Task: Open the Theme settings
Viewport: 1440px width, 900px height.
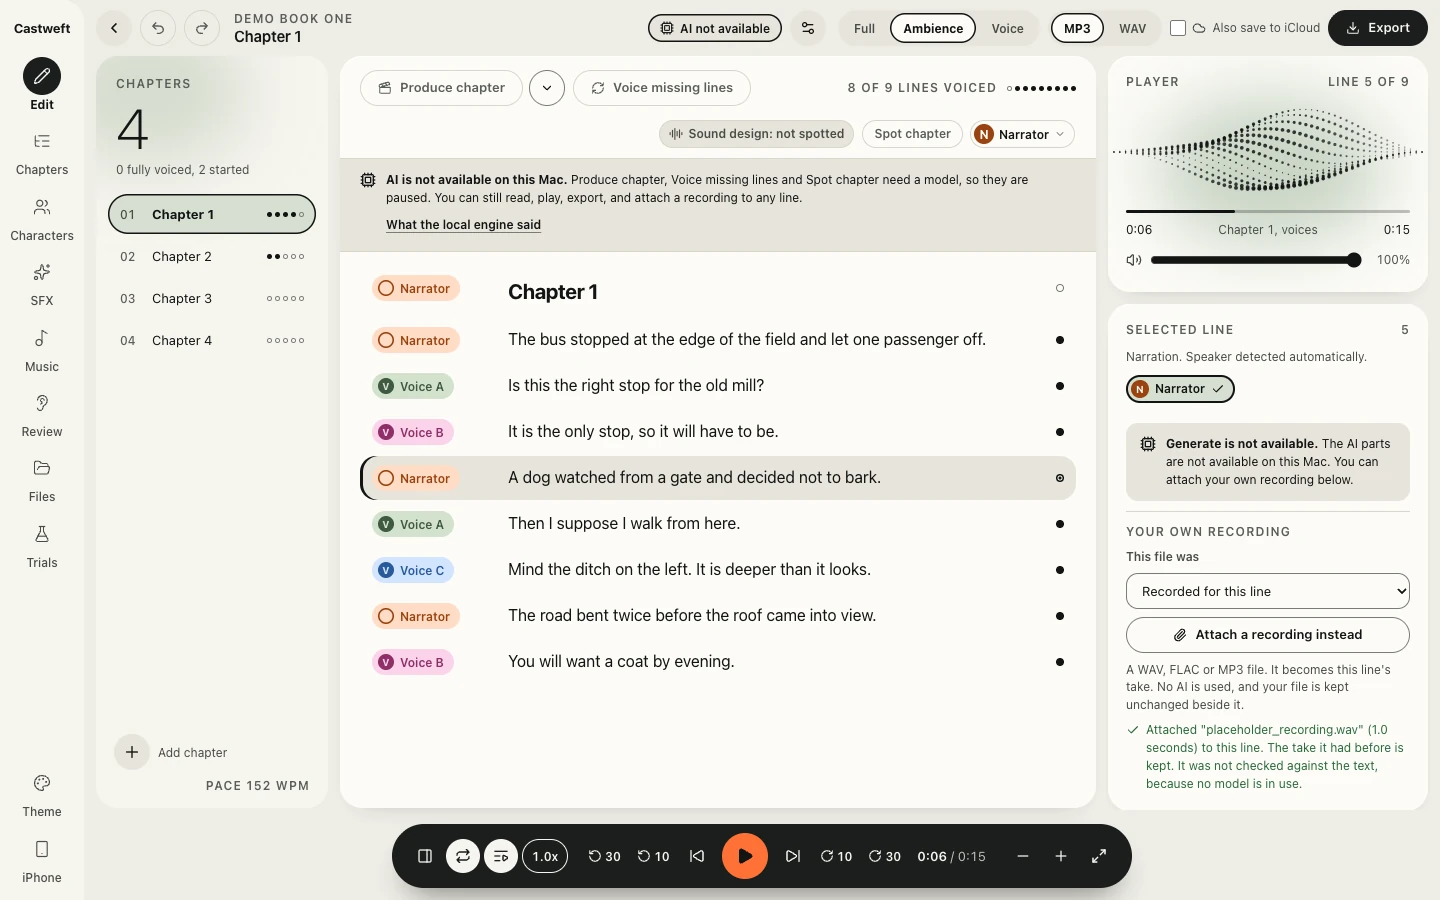Action: coord(42,797)
